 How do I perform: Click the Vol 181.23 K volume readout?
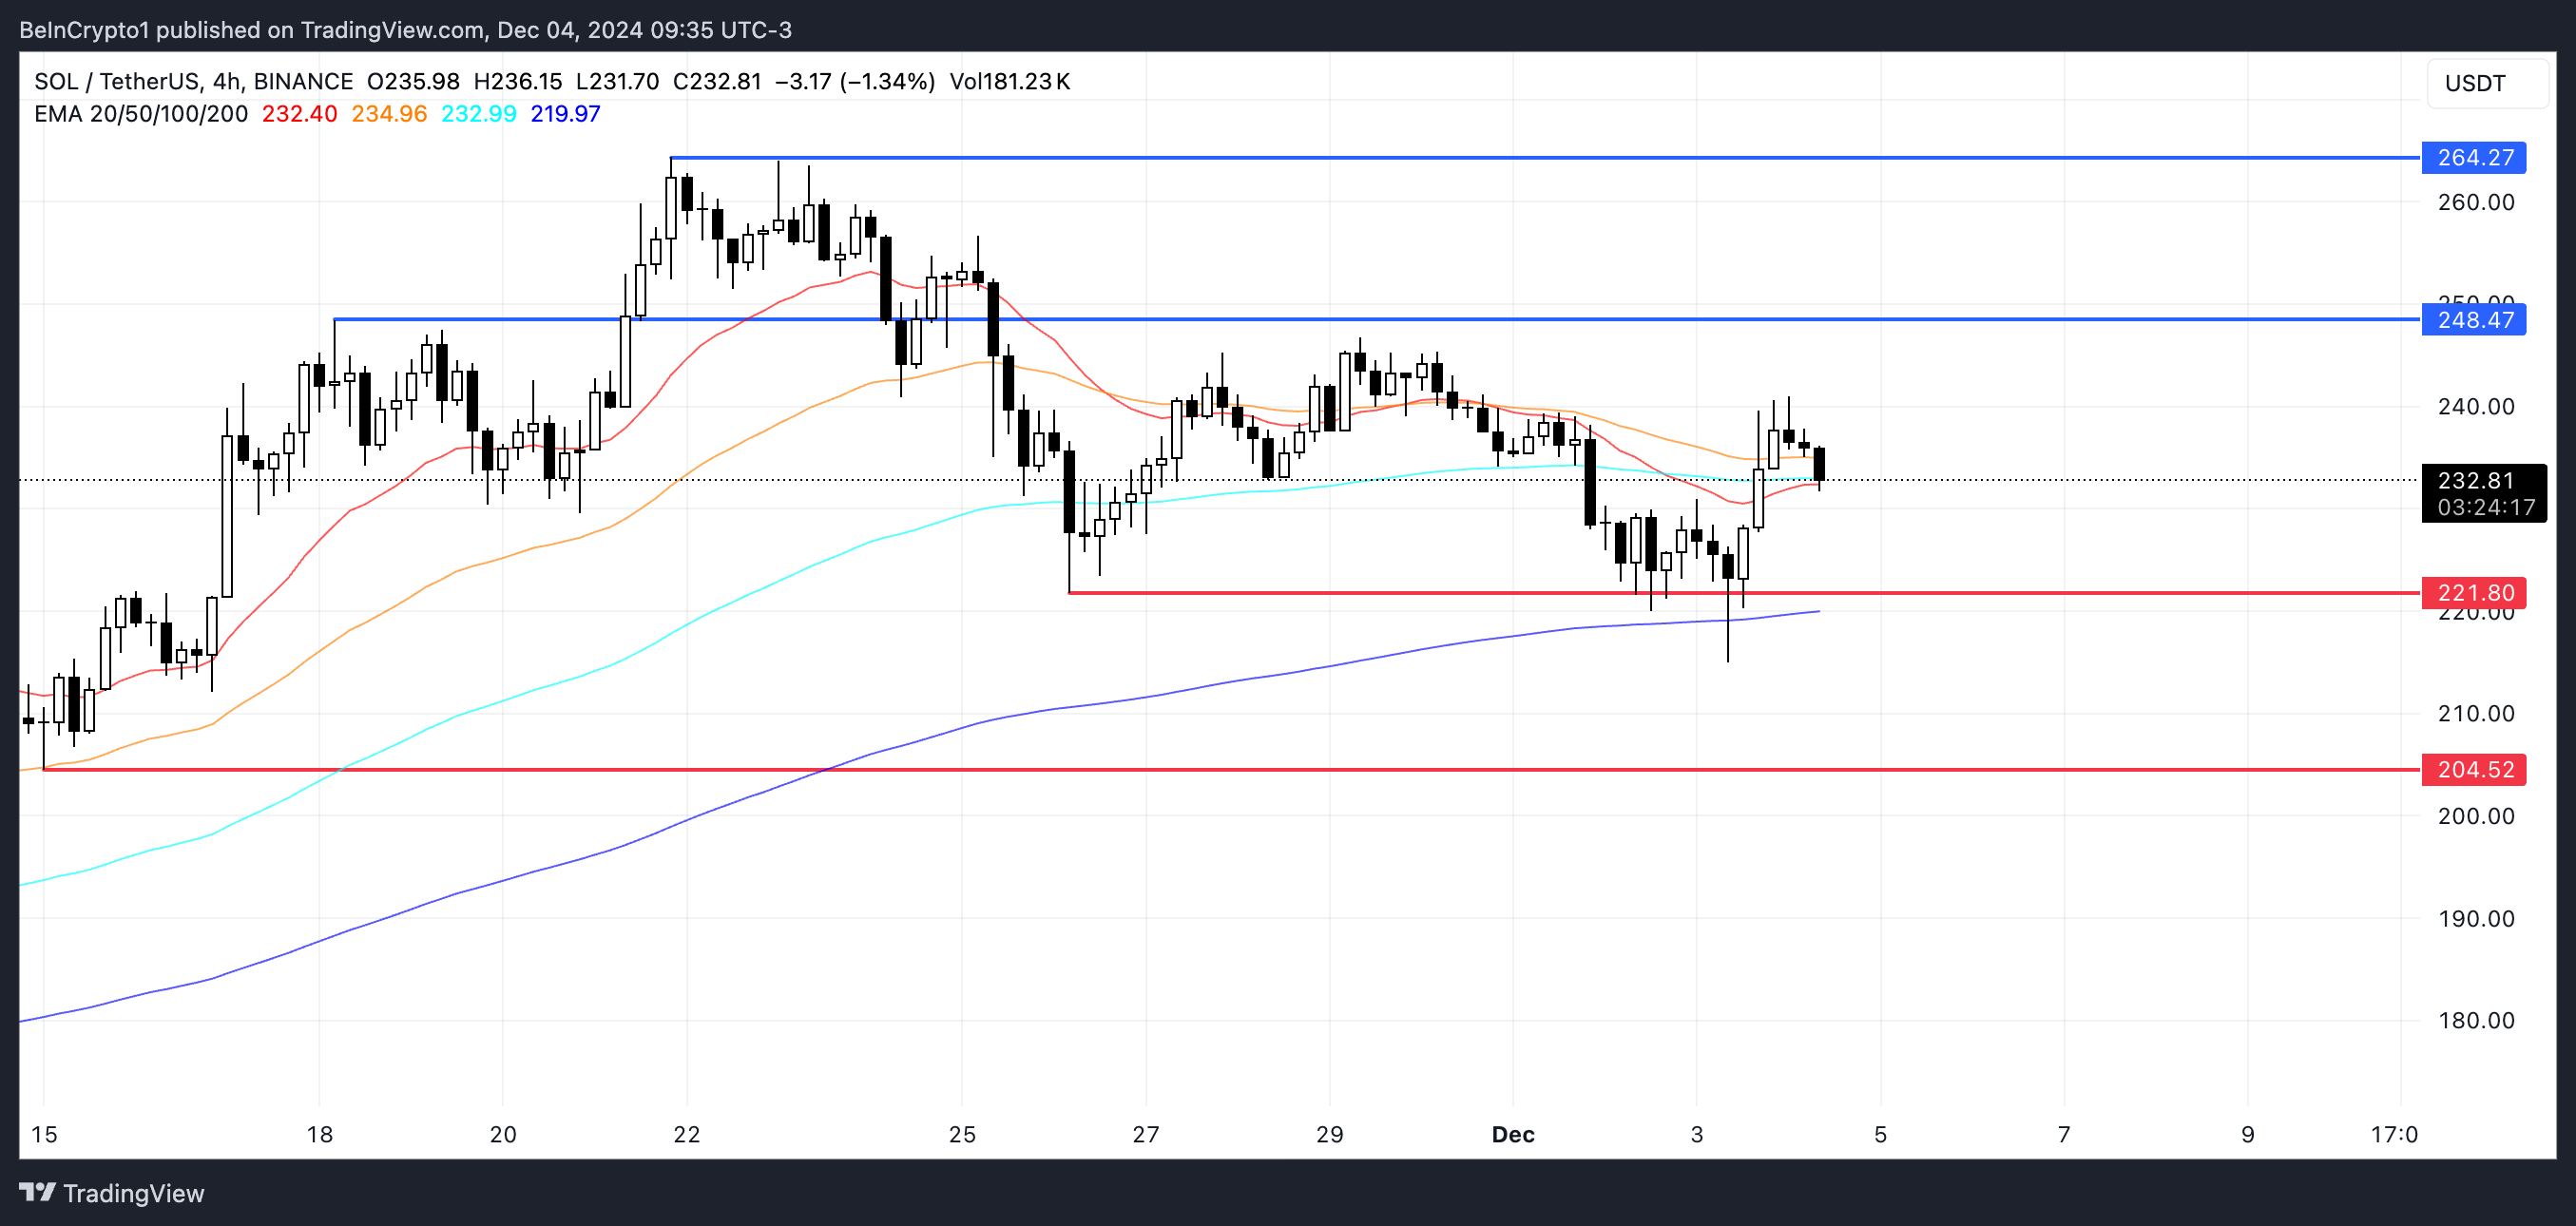tap(1010, 82)
